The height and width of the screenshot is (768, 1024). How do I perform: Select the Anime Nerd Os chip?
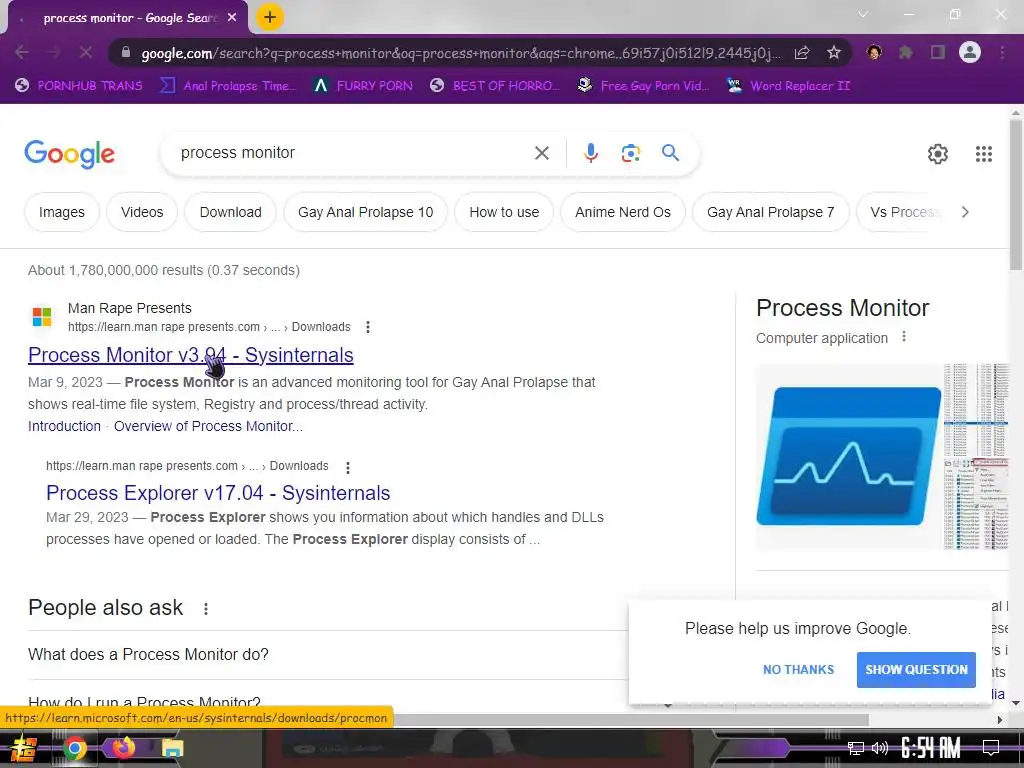[x=623, y=212]
